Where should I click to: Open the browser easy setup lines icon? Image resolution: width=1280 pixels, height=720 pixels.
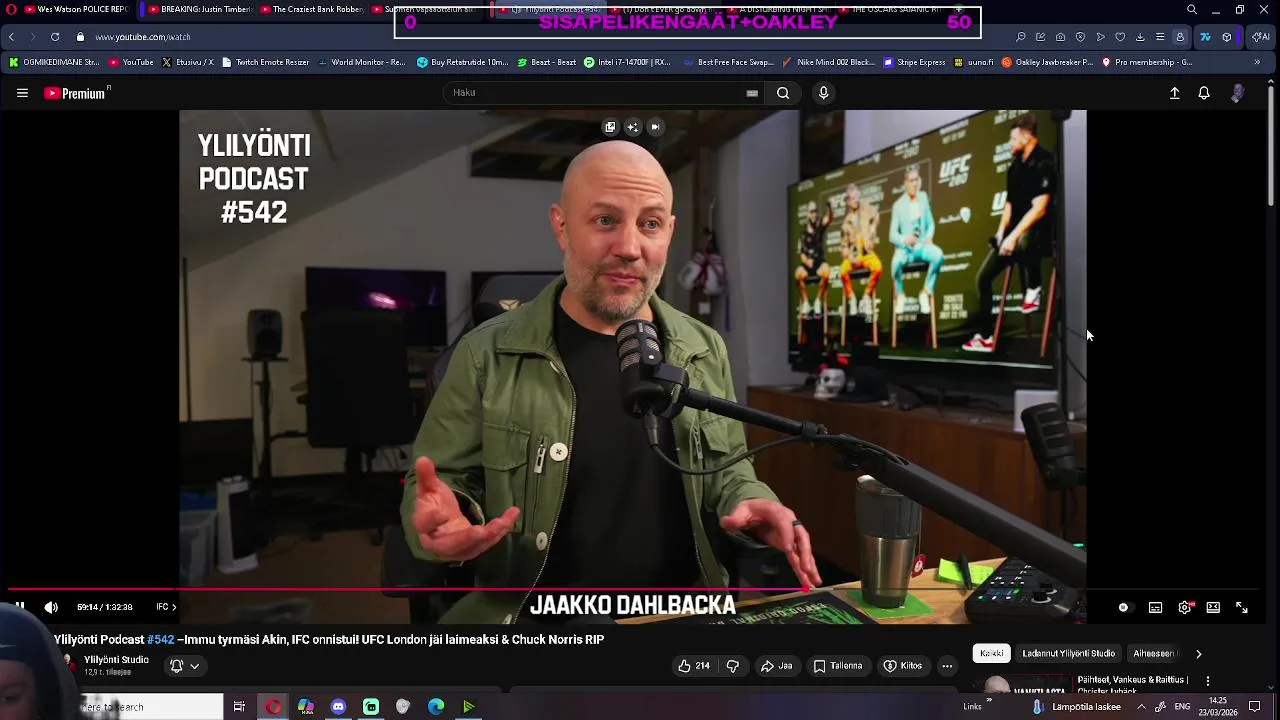[x=1160, y=37]
